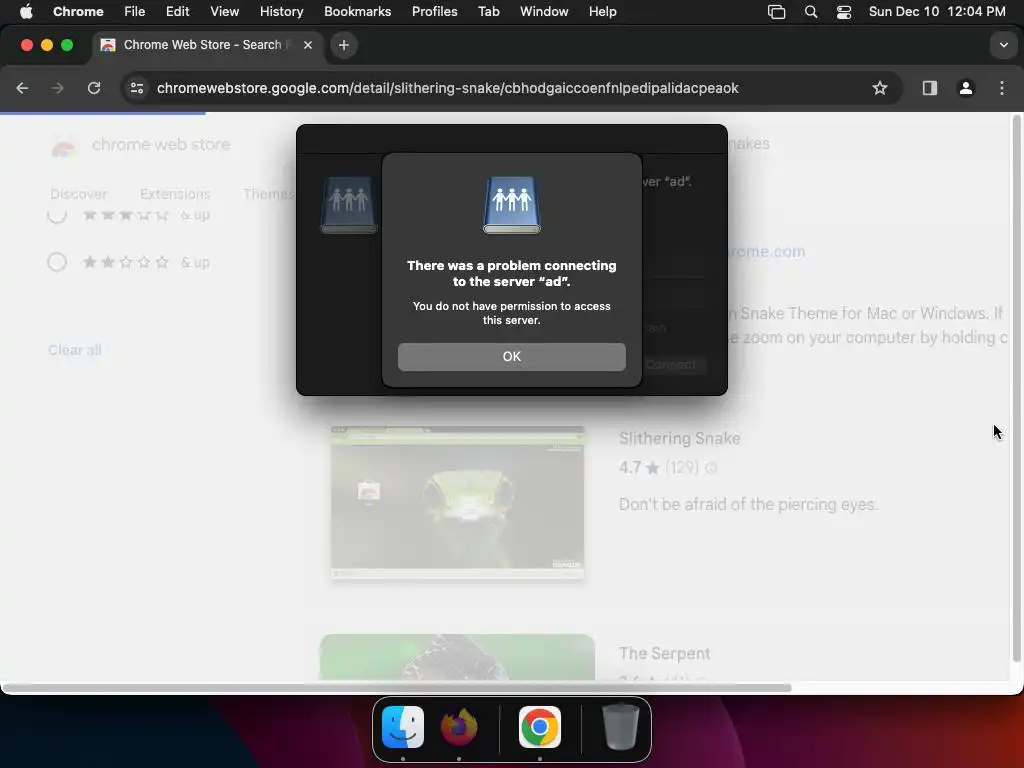Click the vertical page scrollbar
1024x768 pixels.
click(x=1016, y=389)
